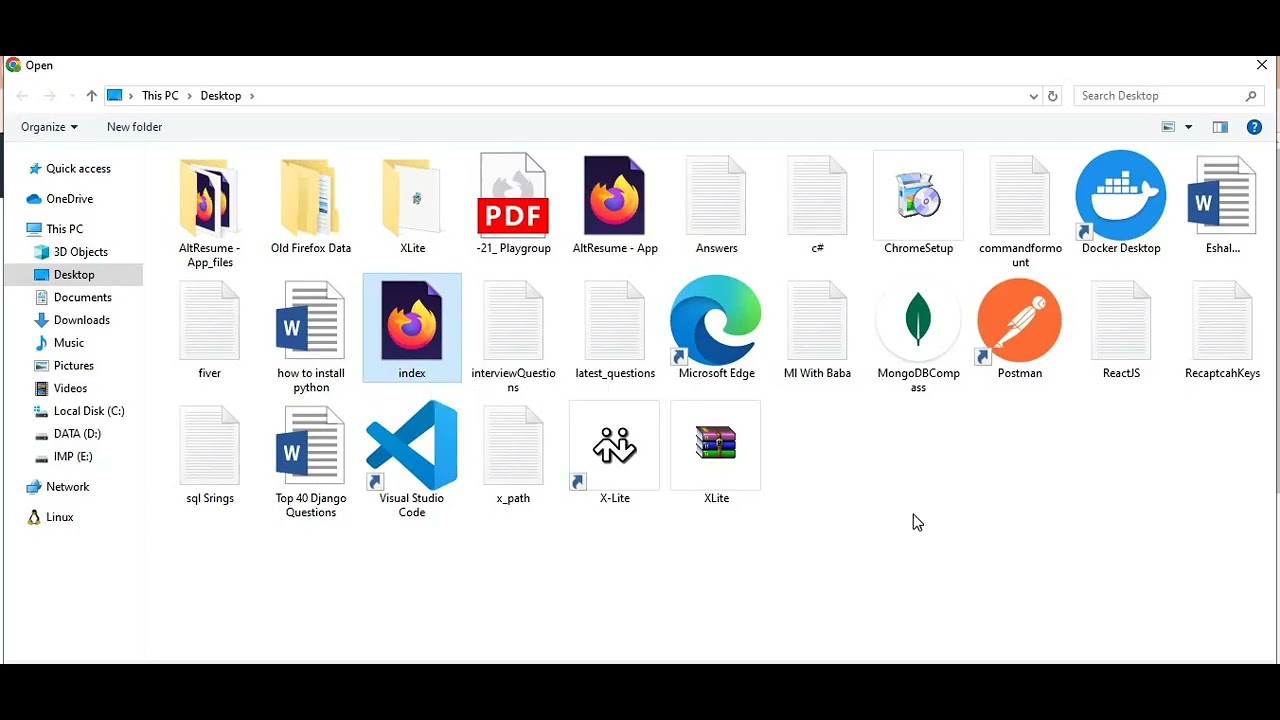Viewport: 1280px width, 720px height.
Task: Expand the address bar history dropdown
Action: pyautogui.click(x=1033, y=96)
